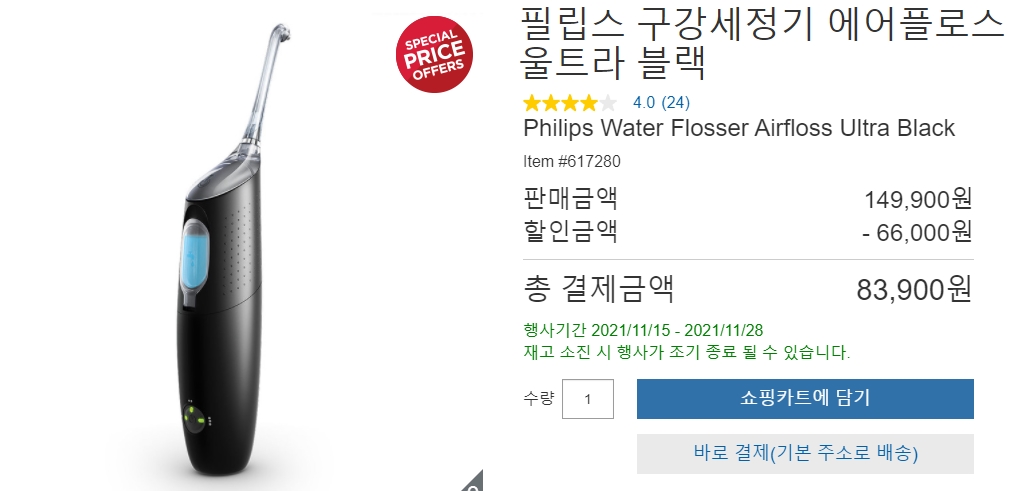Screen dimensions: 1011x491
Task: Click the 149,900원 sale price amount
Action: 918,199
